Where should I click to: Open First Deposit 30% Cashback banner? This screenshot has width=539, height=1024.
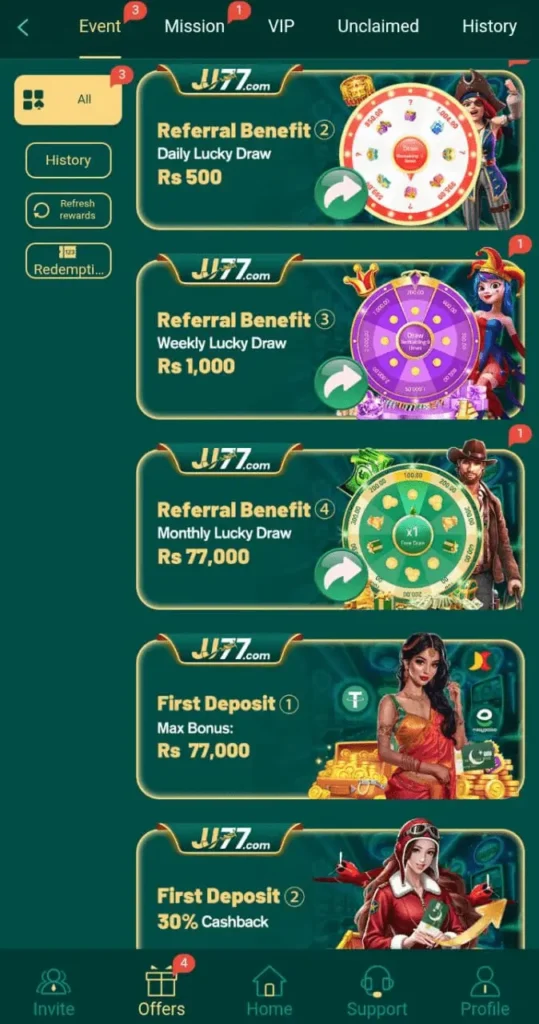[330, 887]
